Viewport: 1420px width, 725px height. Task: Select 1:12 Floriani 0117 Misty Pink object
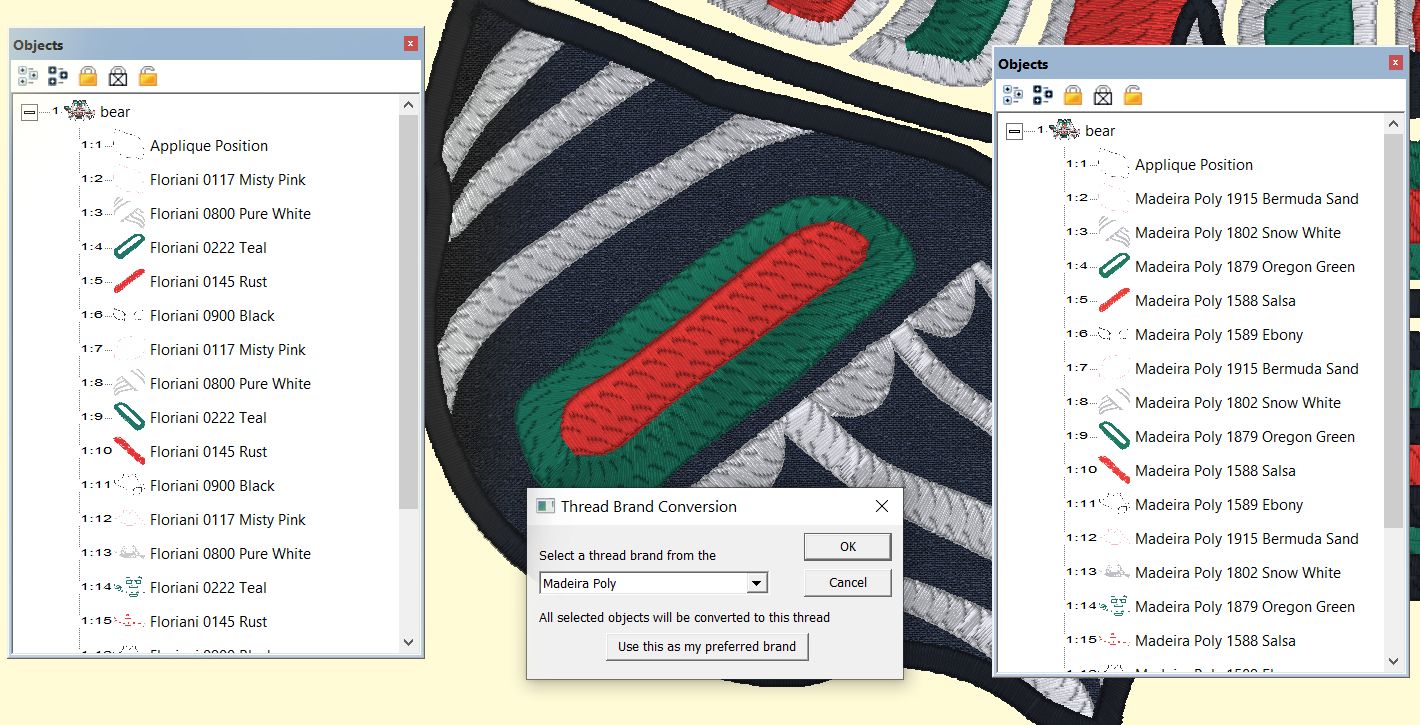coord(228,520)
